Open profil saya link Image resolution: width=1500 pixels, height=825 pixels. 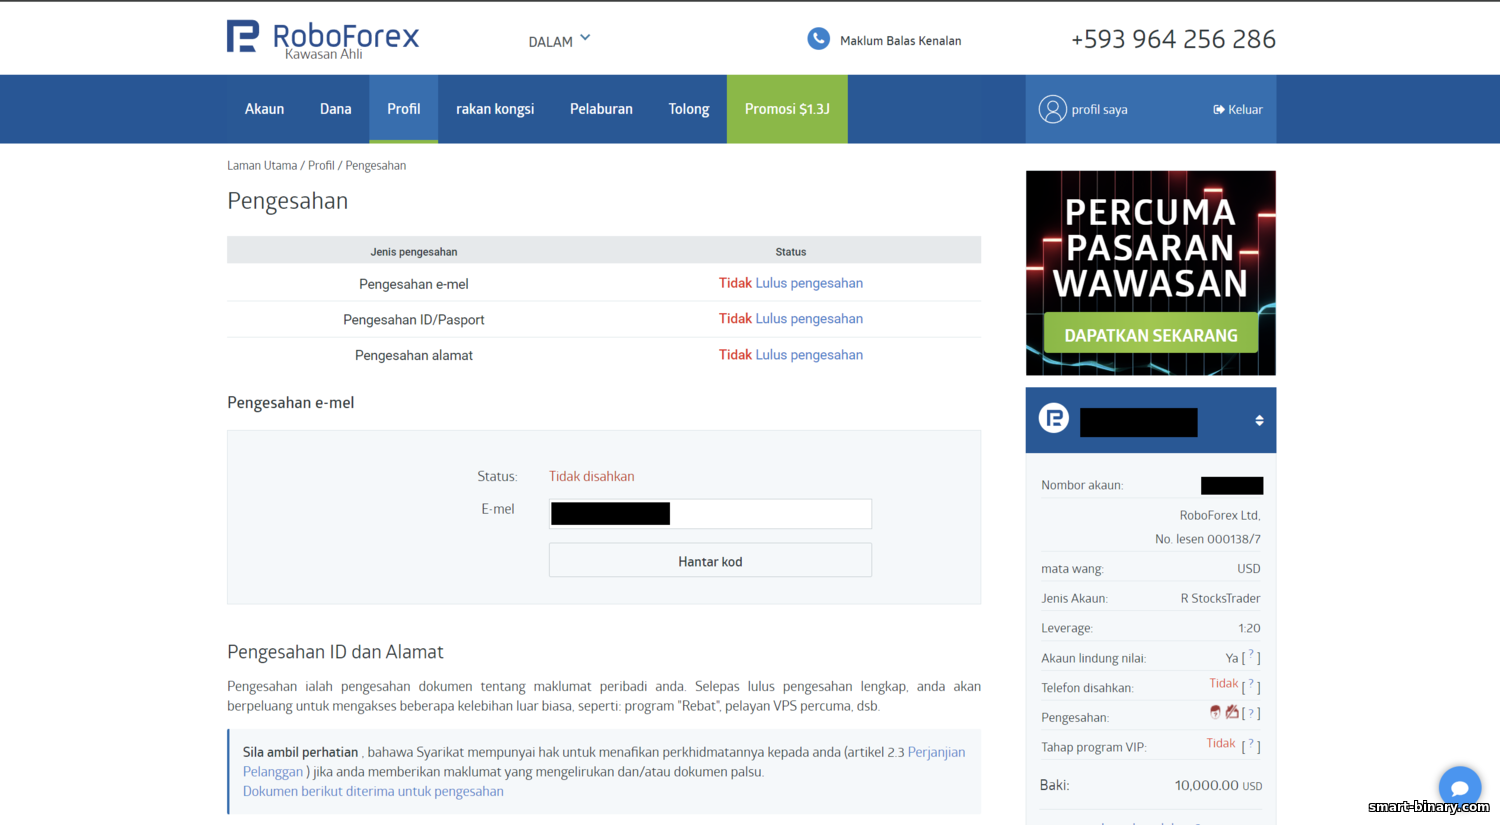pyautogui.click(x=1099, y=110)
